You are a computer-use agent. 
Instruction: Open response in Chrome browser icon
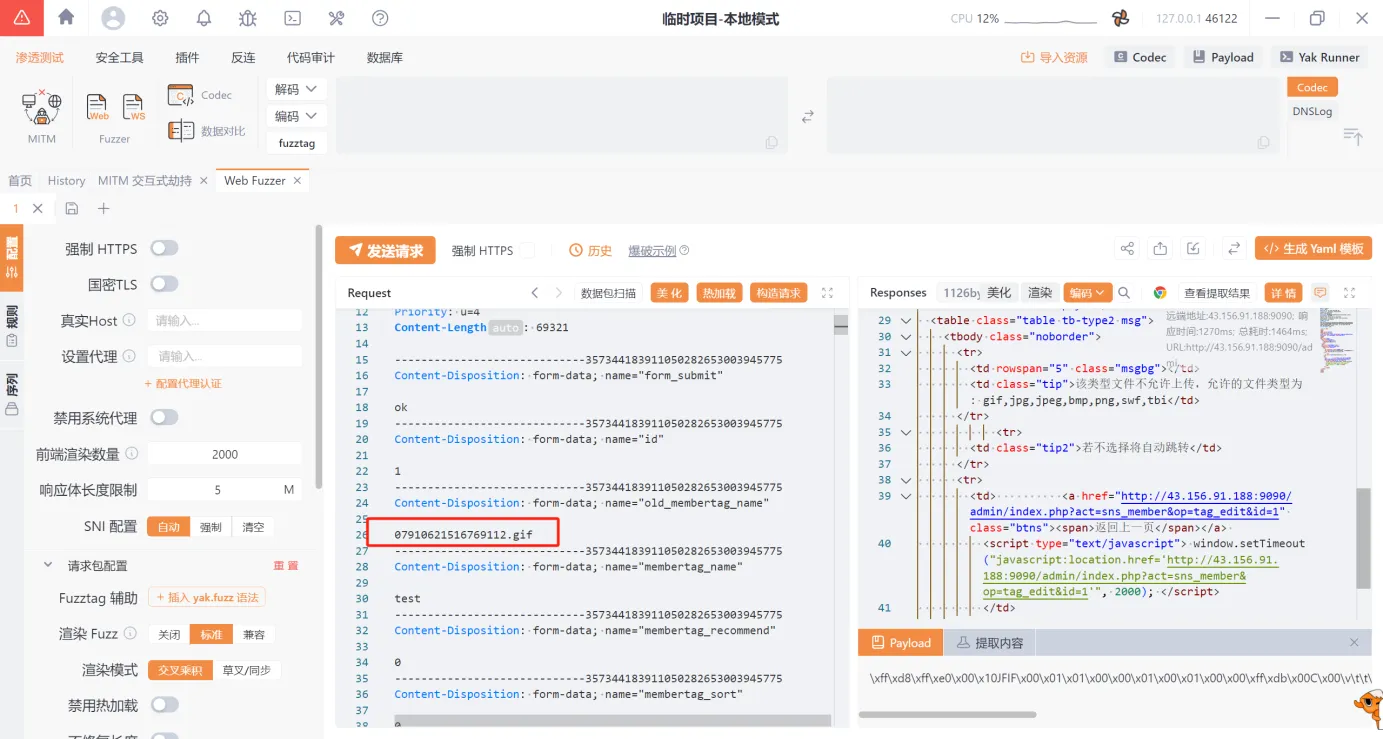tap(1160, 293)
